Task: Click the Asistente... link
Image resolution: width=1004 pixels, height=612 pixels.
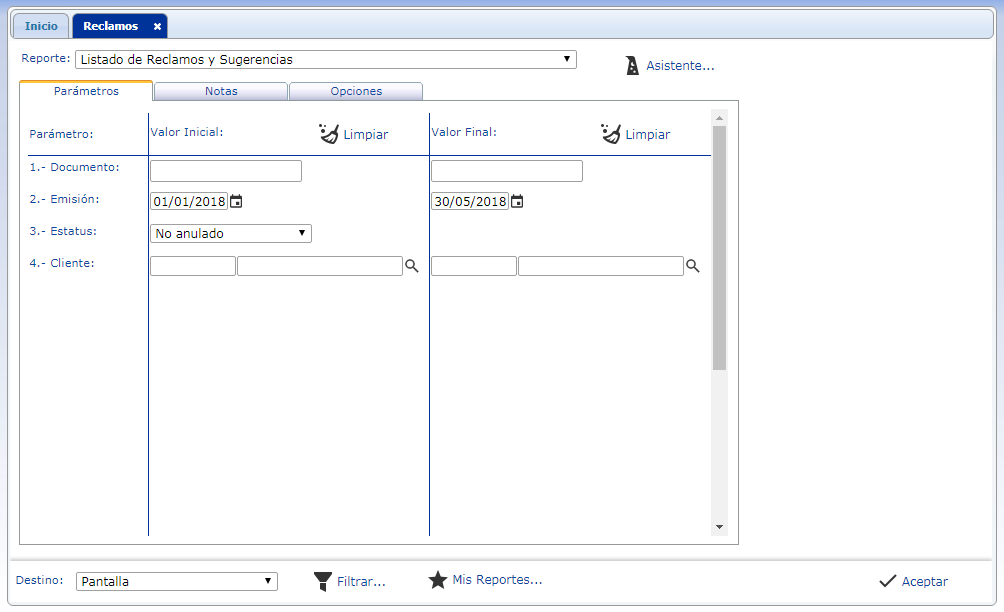Action: point(680,65)
